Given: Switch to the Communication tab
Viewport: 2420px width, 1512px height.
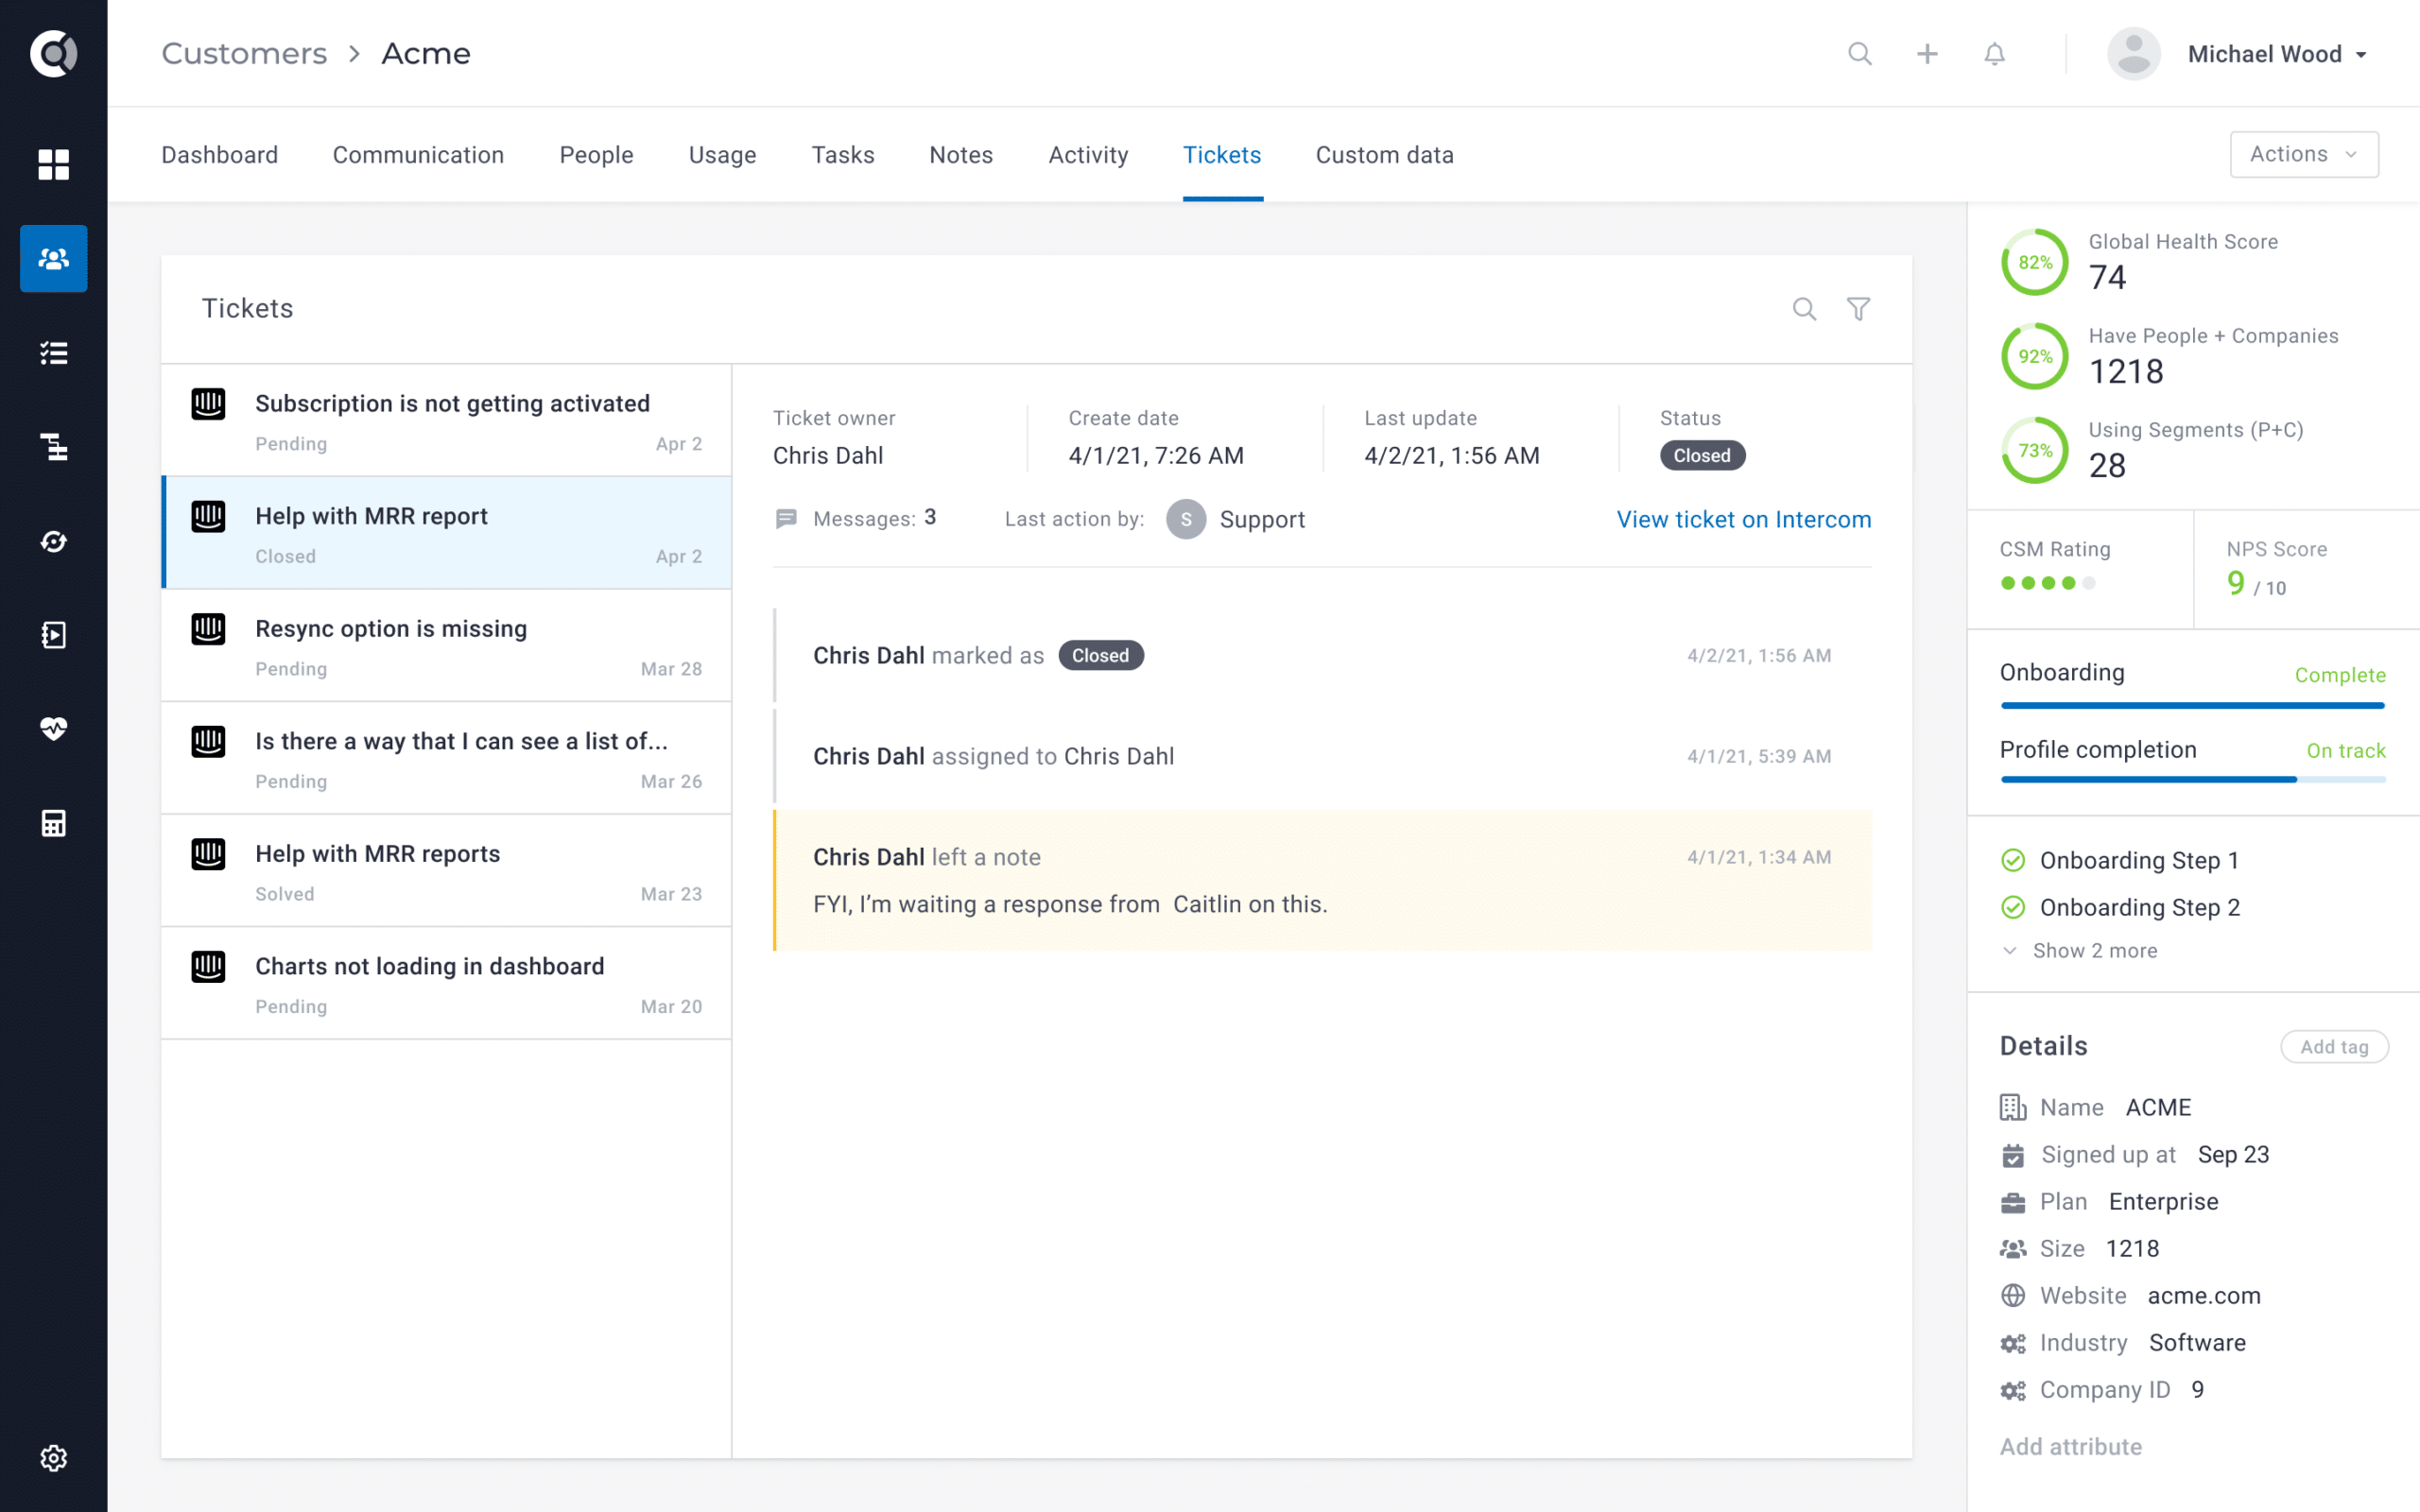Looking at the screenshot, I should [x=418, y=153].
